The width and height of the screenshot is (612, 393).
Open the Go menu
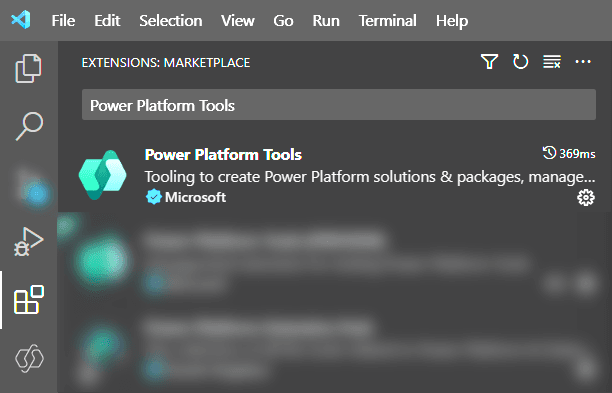[x=283, y=21]
